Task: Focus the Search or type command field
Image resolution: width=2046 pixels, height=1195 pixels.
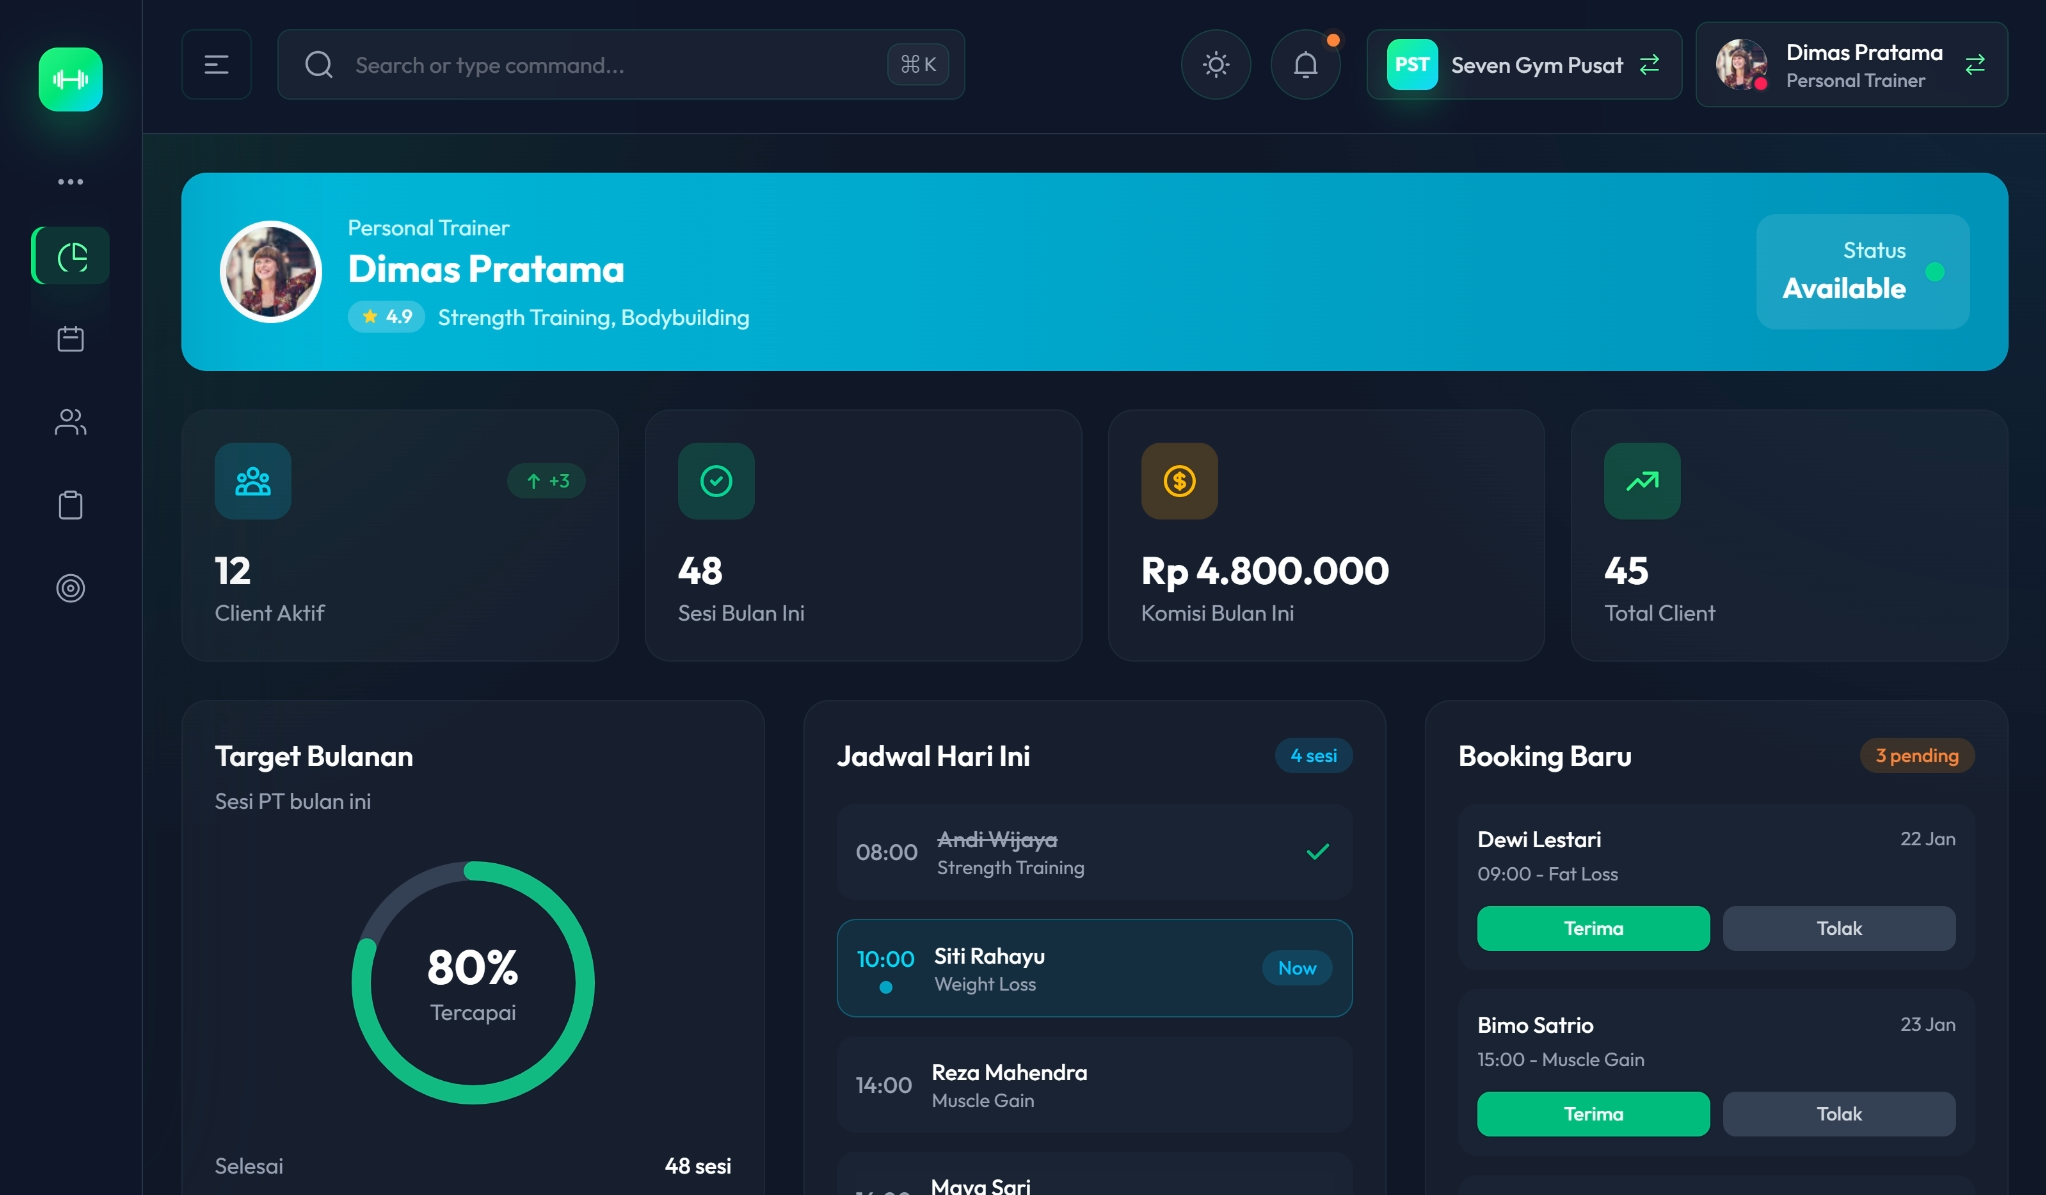Action: (621, 65)
